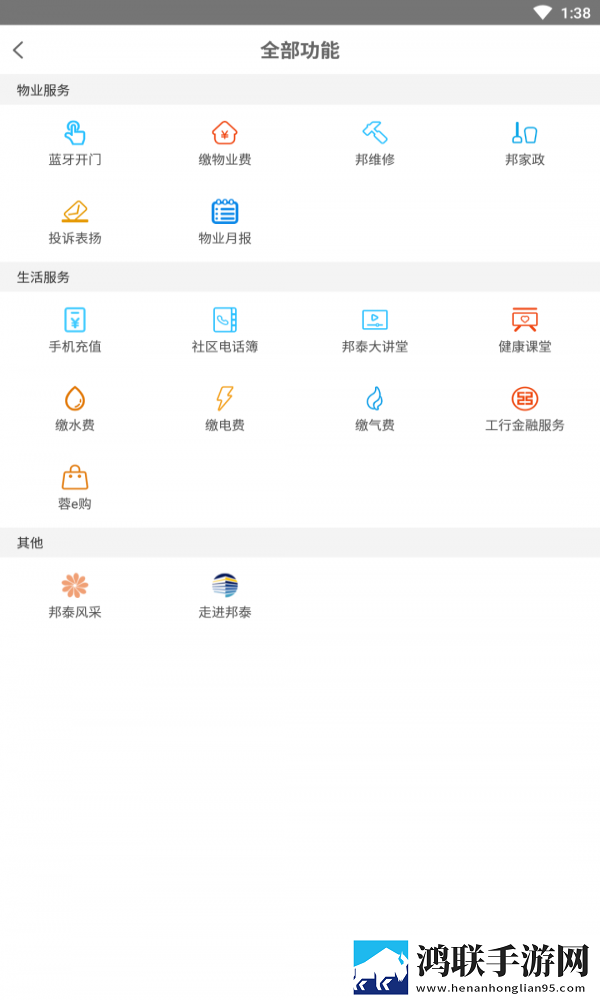Select the 邦家政 cleaning icon
The width and height of the screenshot is (600, 1000).
tap(525, 133)
